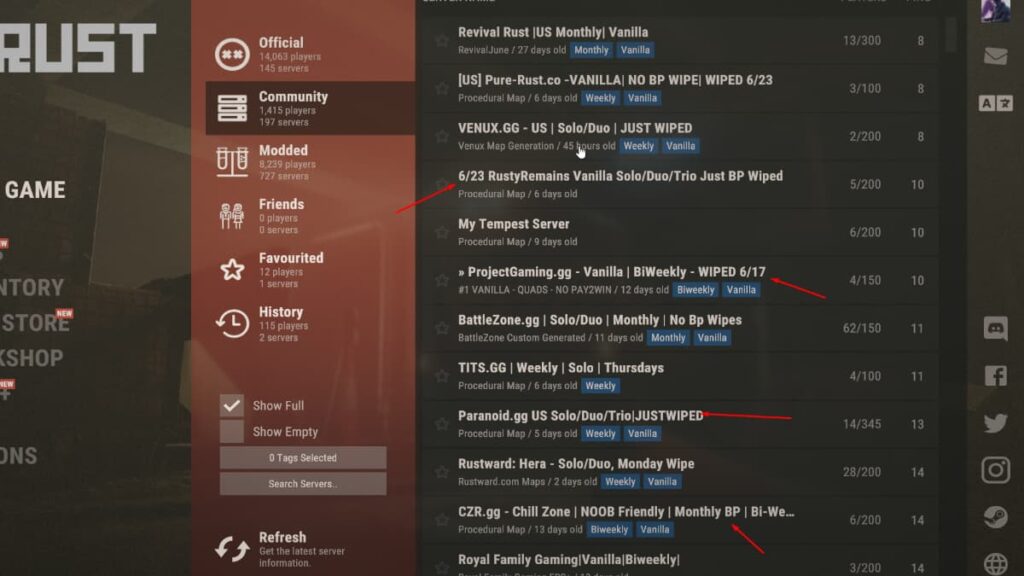Click the Twitter icon on the right edge
This screenshot has width=1024, height=576.
pyautogui.click(x=996, y=423)
